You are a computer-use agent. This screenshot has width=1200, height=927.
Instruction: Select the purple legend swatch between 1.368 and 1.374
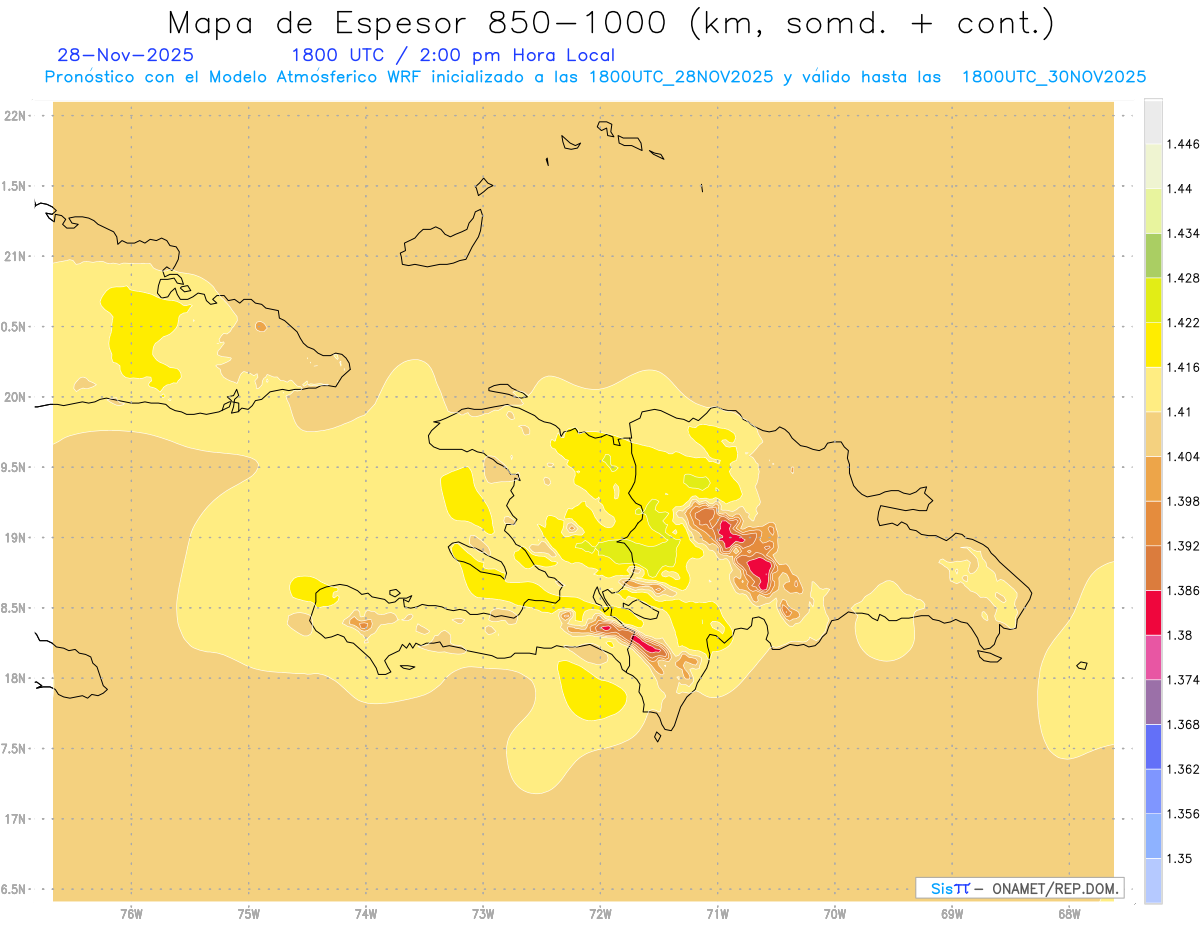coord(1153,701)
